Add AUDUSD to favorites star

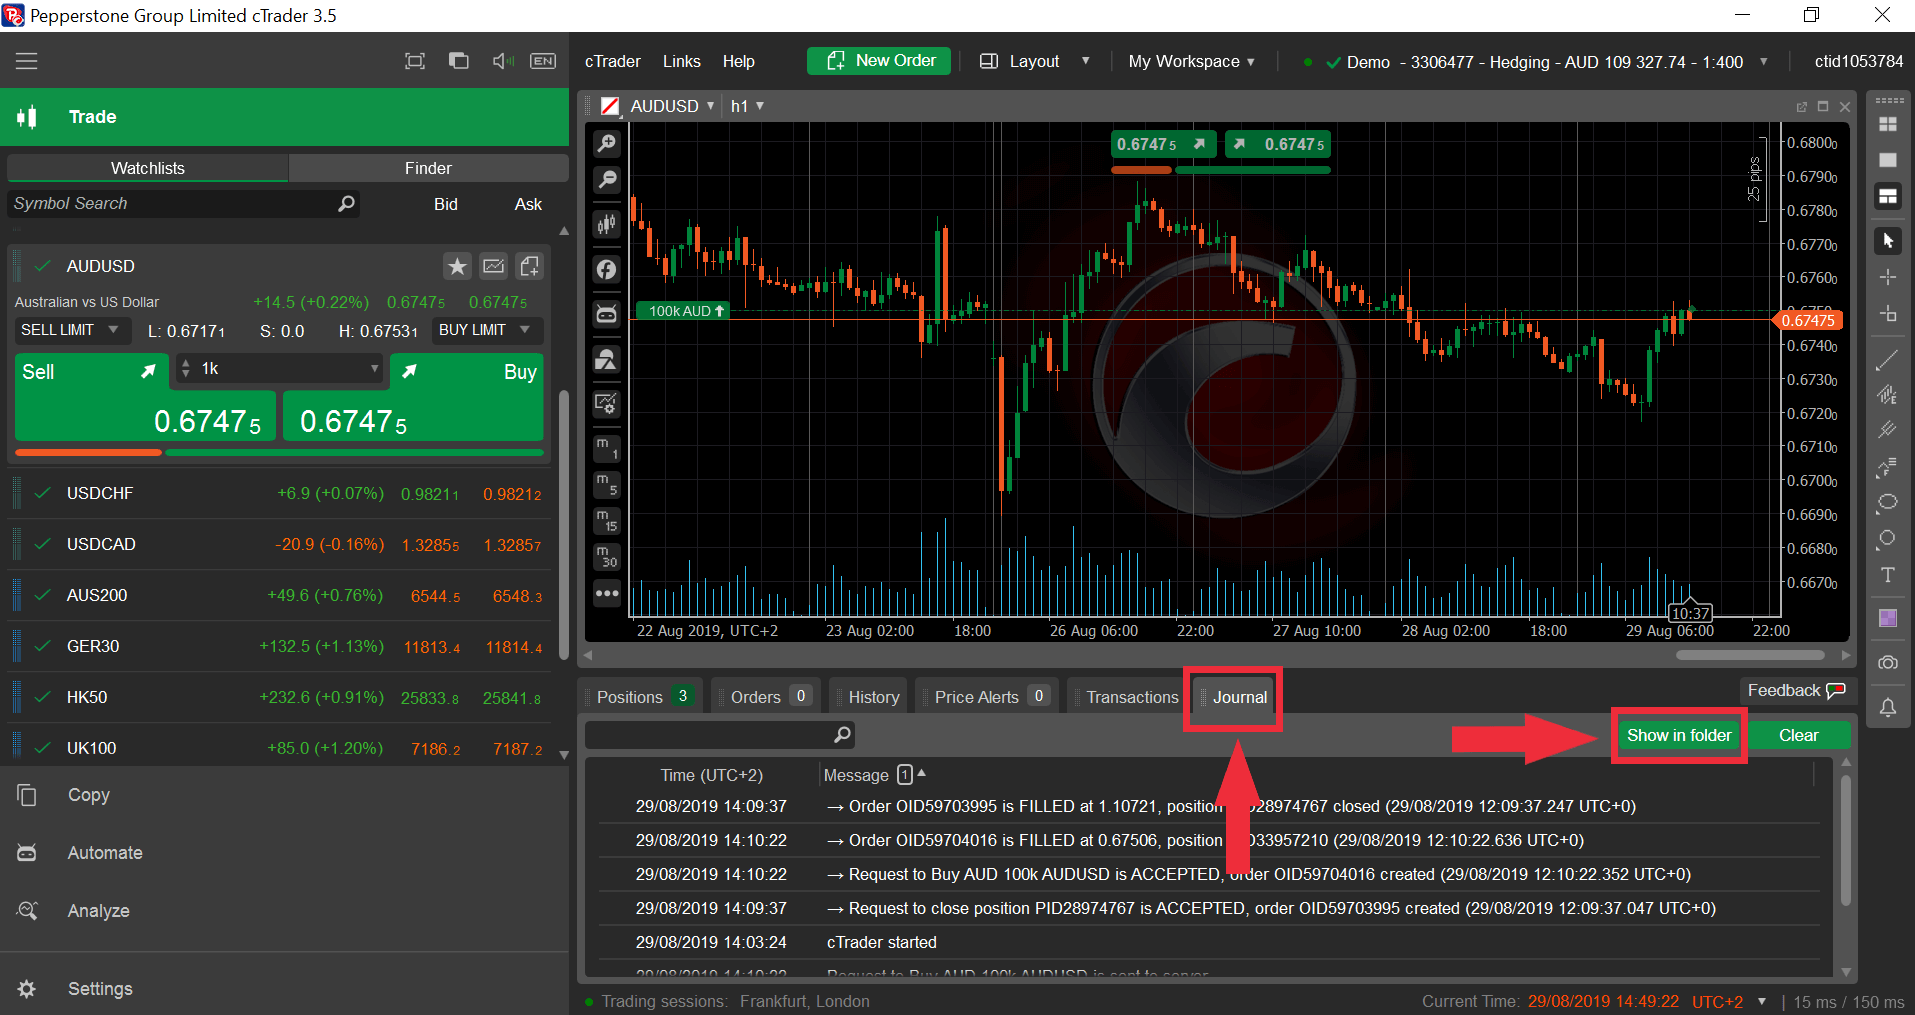457,266
